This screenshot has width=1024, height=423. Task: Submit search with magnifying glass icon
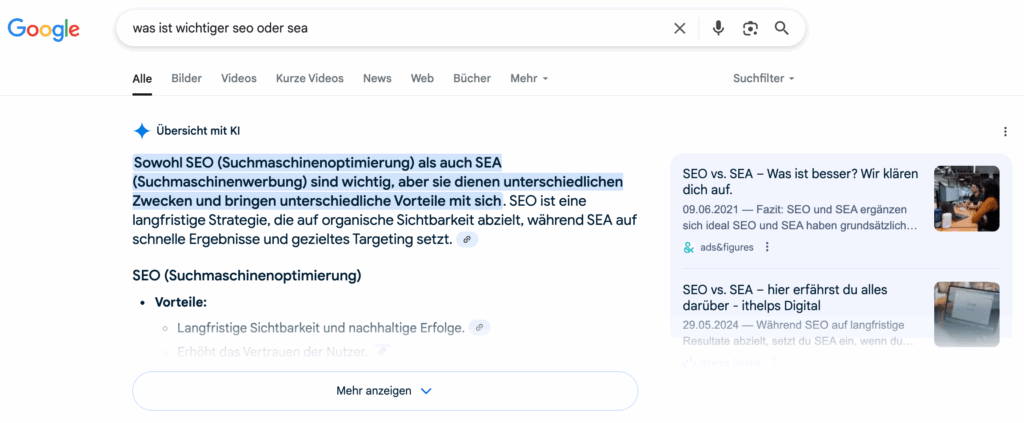coord(781,28)
